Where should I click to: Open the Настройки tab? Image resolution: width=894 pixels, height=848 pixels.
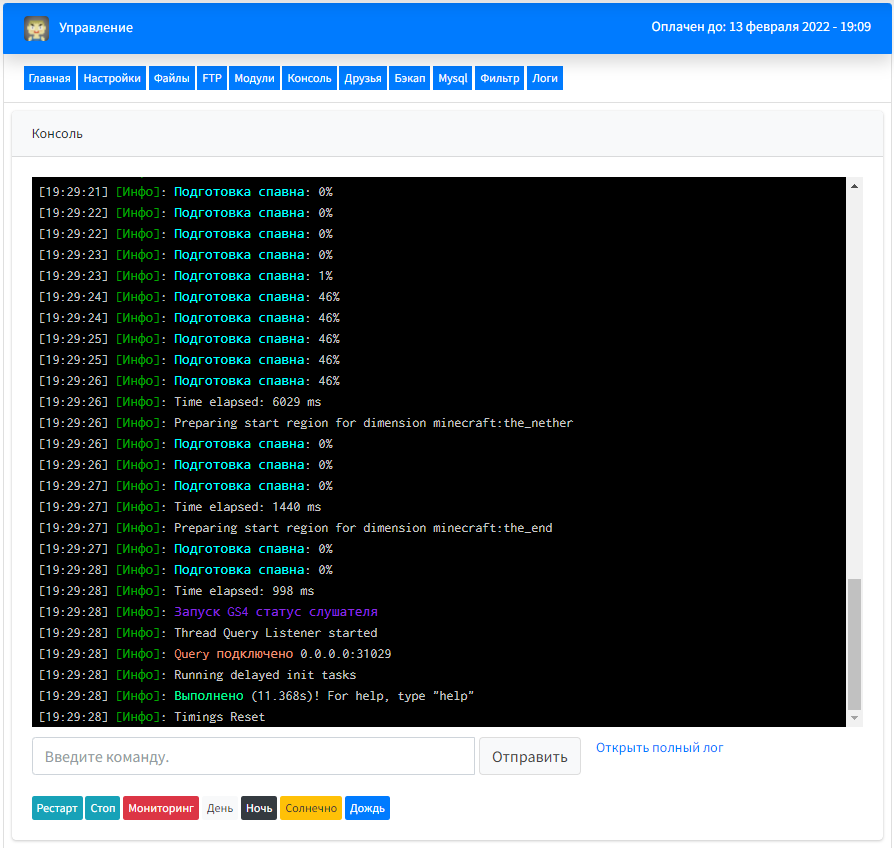coord(112,78)
